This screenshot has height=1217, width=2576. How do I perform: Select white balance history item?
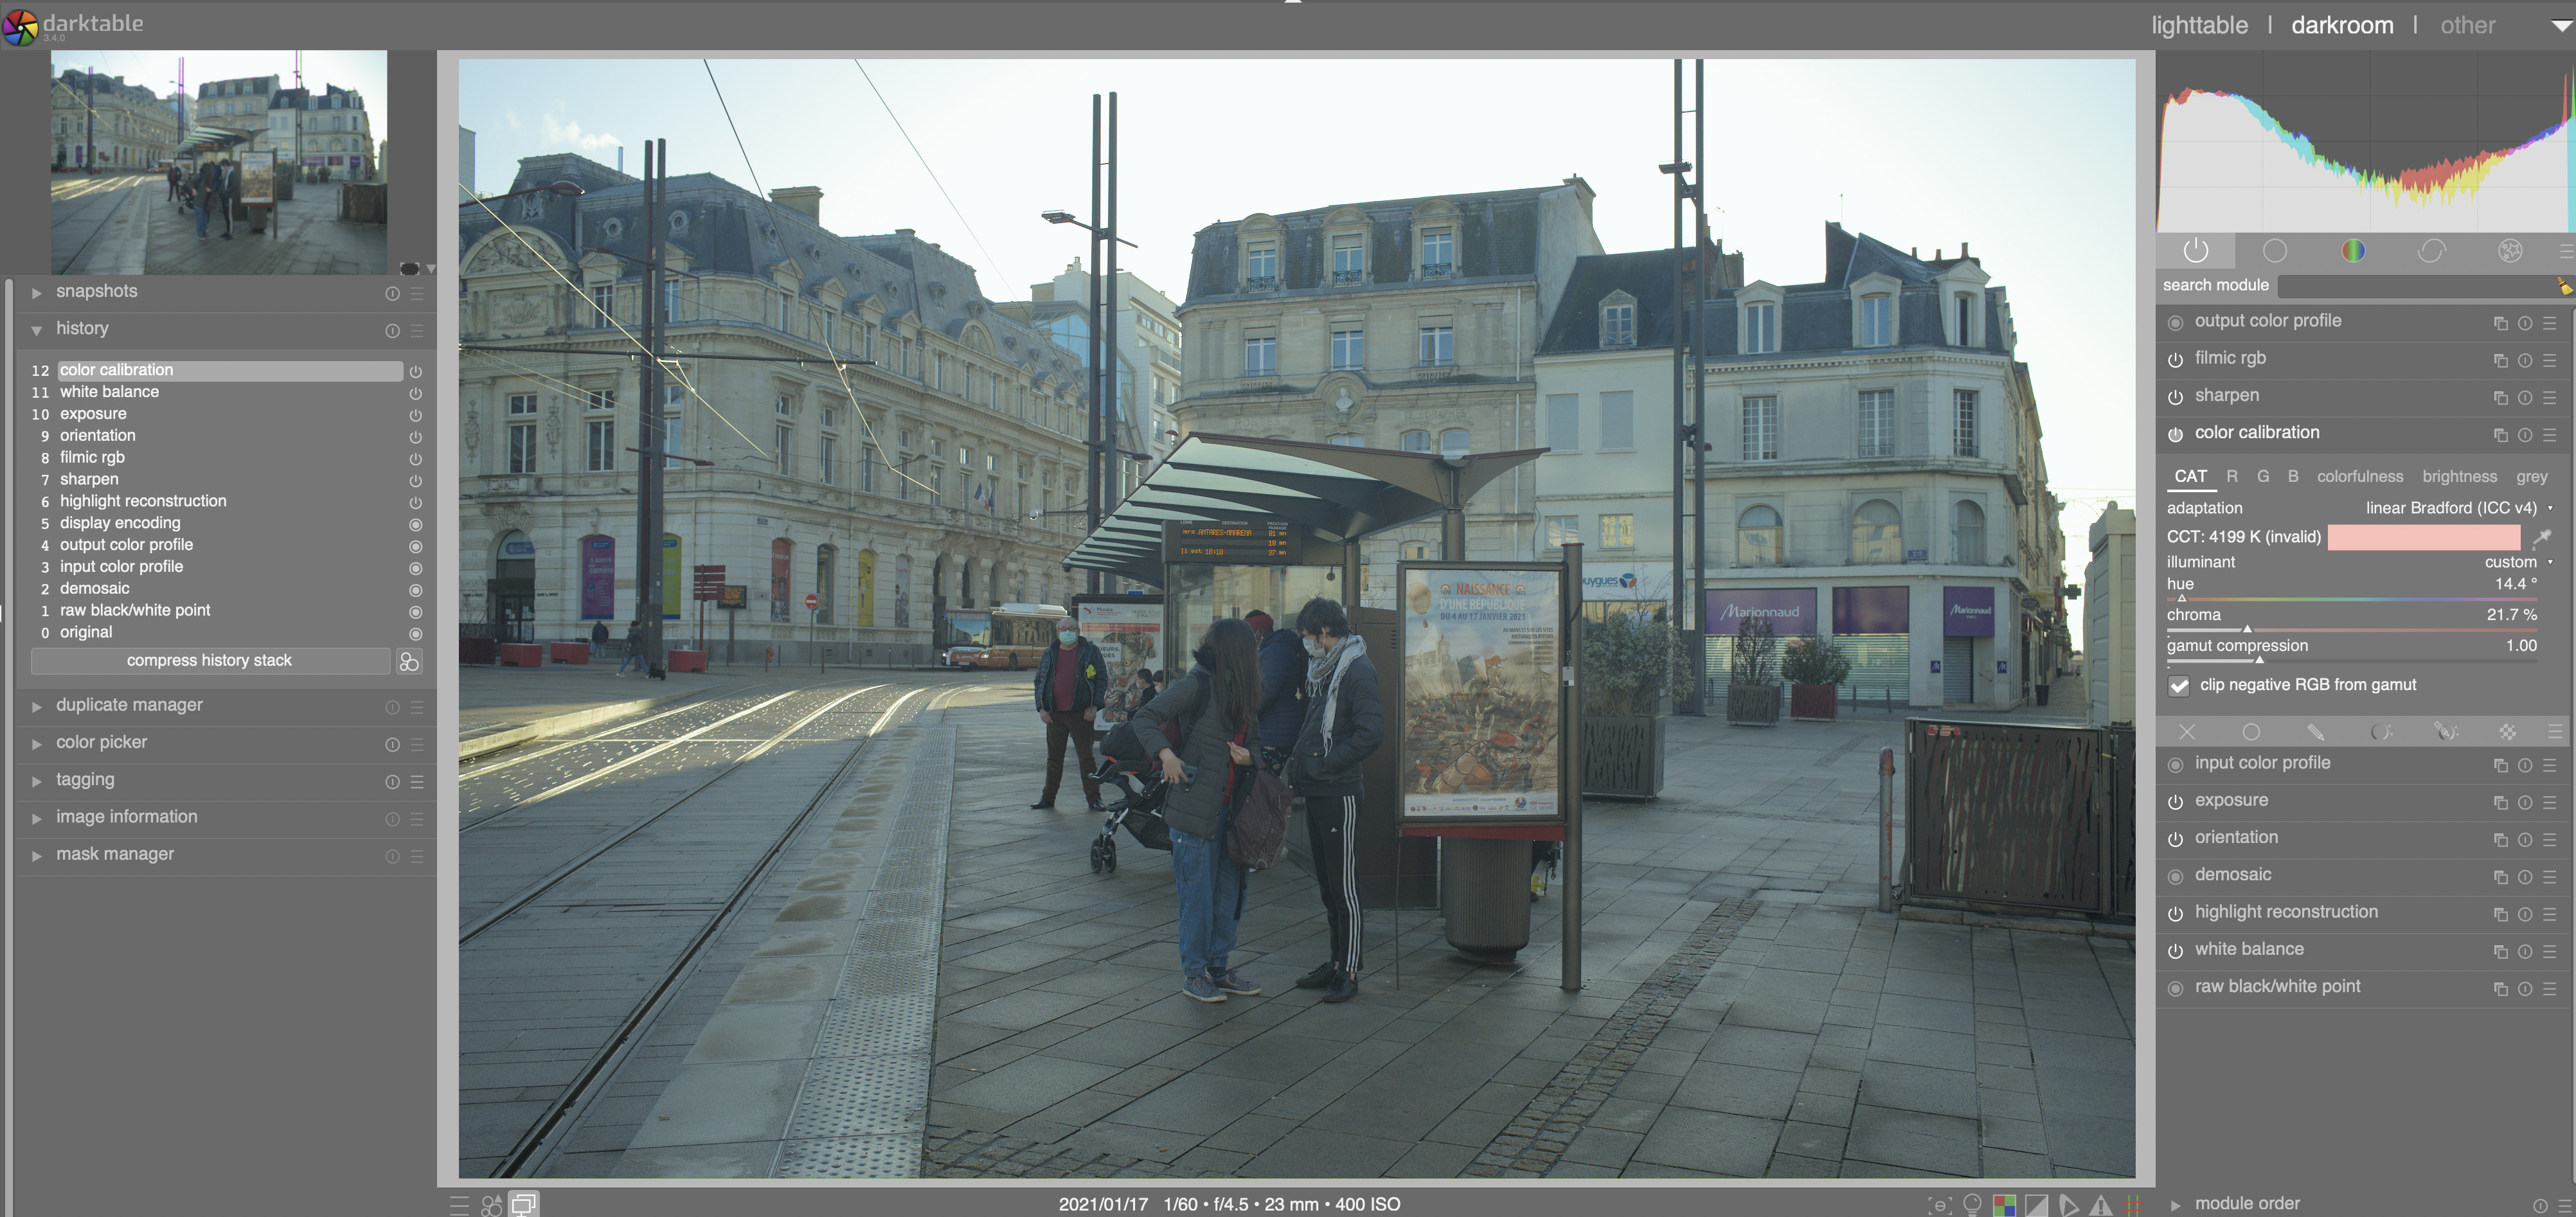(x=110, y=392)
